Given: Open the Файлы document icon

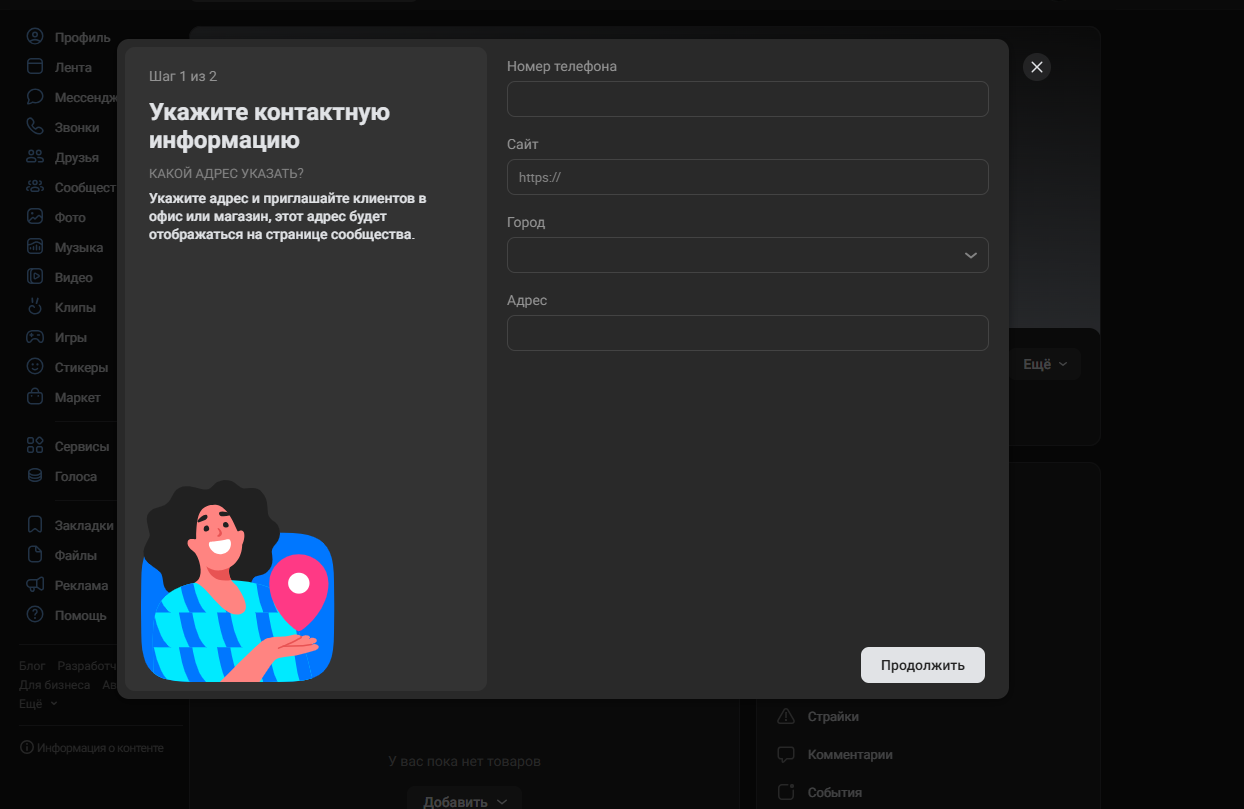Looking at the screenshot, I should click(35, 555).
